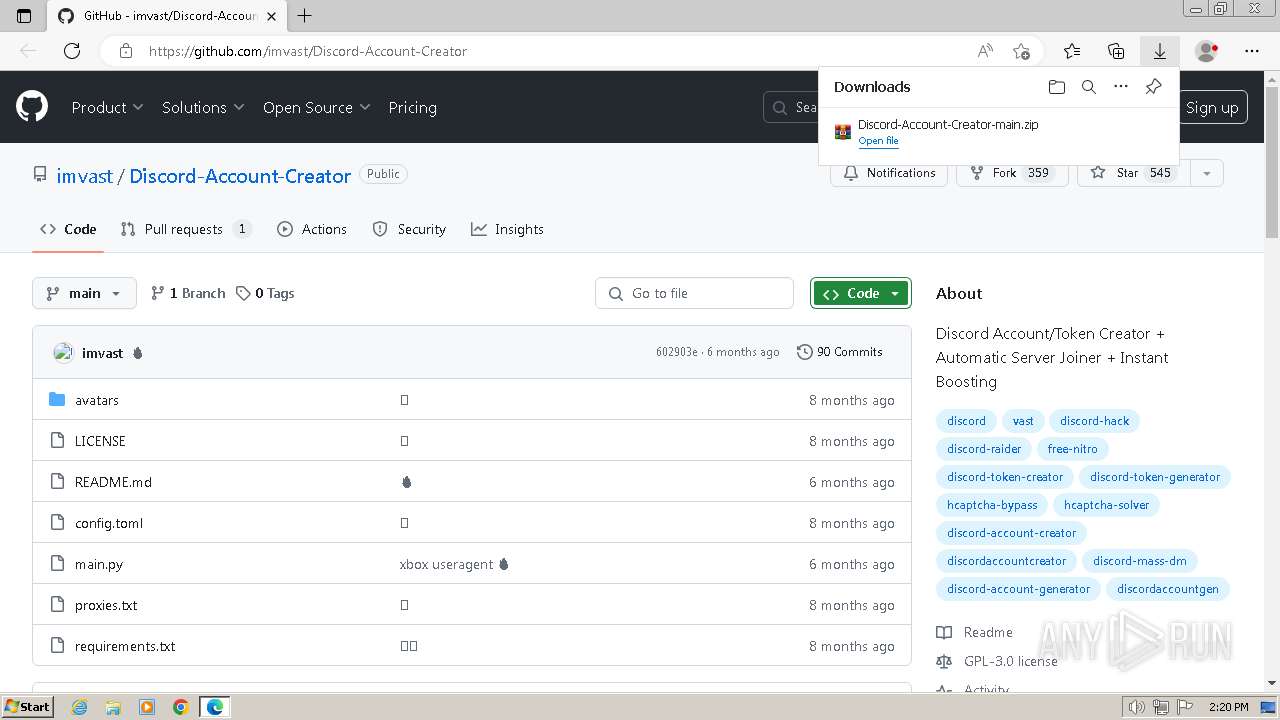
Task: Click the site lock icon in address bar
Action: point(125,51)
